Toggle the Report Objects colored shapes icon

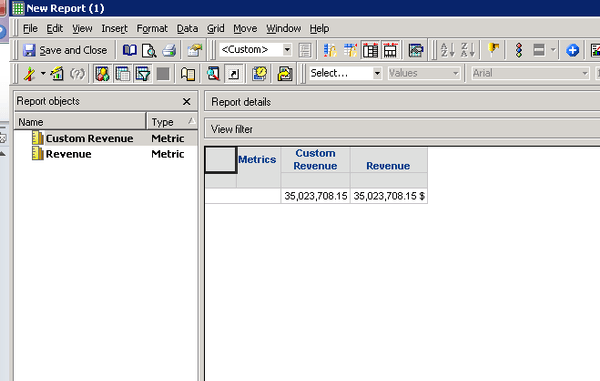tap(103, 73)
